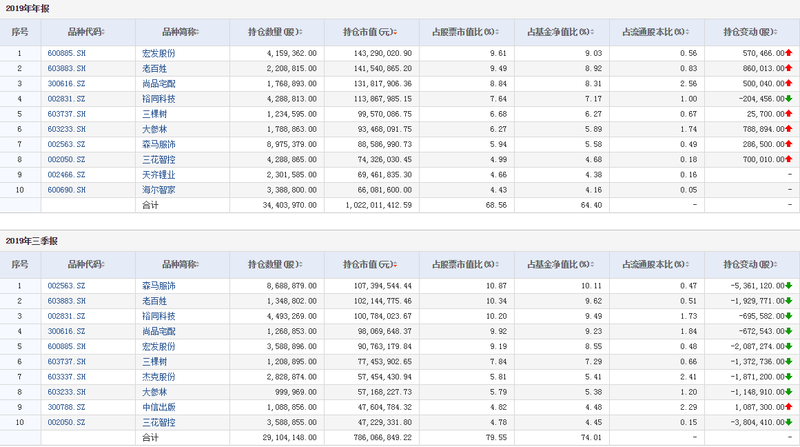
Task: Click green down arrow beside -1,871,200.00 in 三季报
Action: coord(789,377)
